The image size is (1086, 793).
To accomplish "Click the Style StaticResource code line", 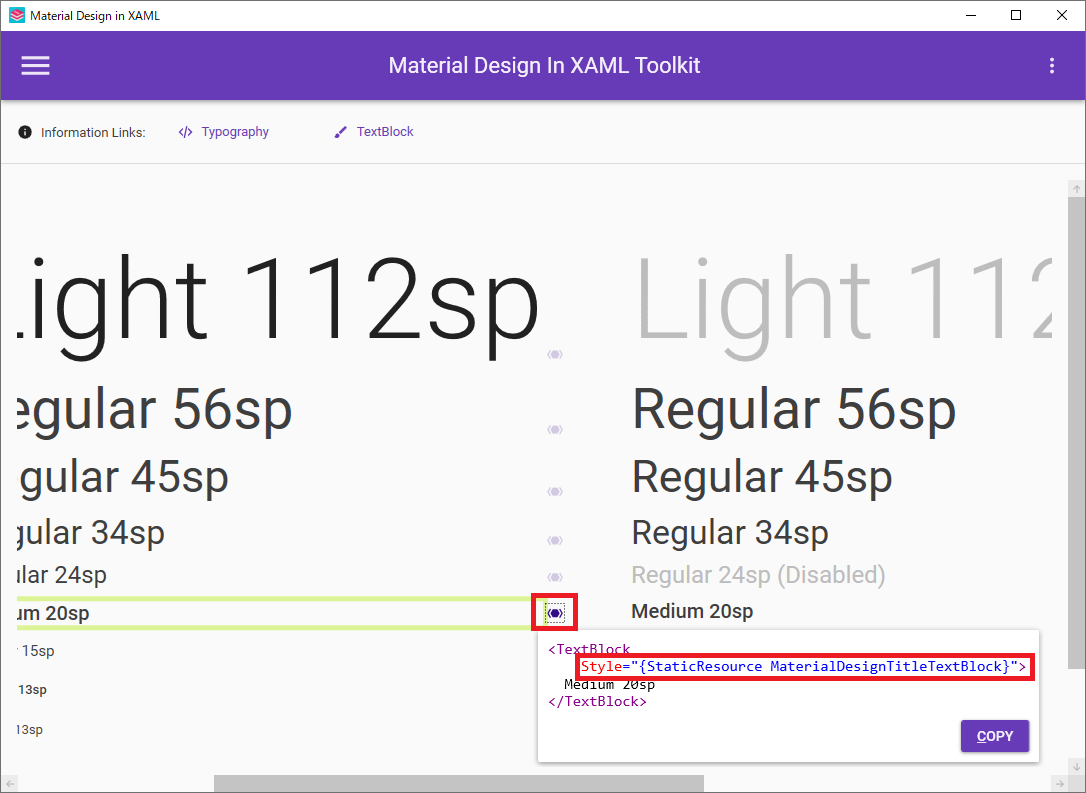I will pos(803,666).
